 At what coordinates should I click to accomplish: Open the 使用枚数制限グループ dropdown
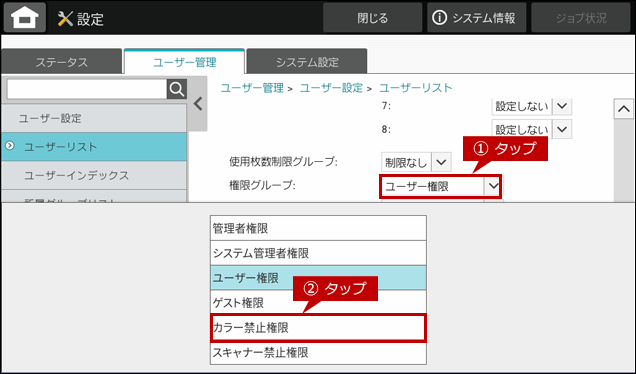[416, 162]
